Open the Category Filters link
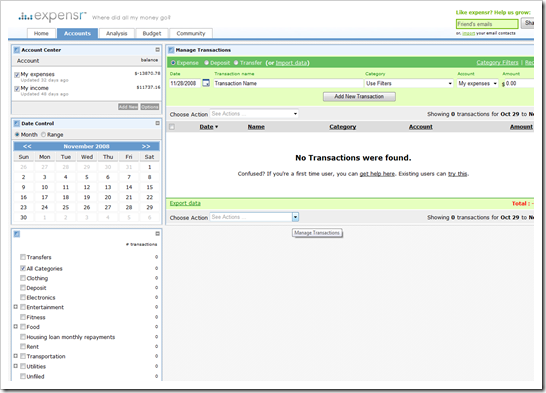Image resolution: width=546 pixels, height=393 pixels. click(x=497, y=63)
